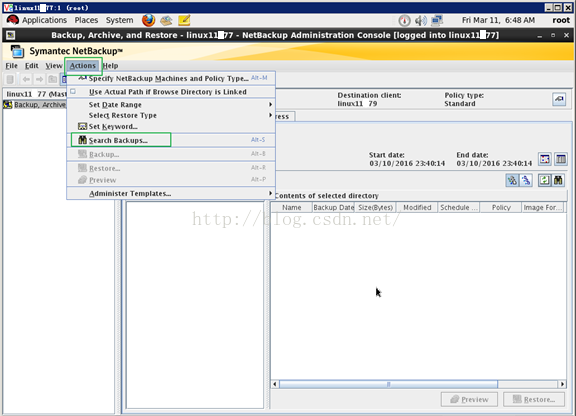Open the View menu

pyautogui.click(x=54, y=66)
